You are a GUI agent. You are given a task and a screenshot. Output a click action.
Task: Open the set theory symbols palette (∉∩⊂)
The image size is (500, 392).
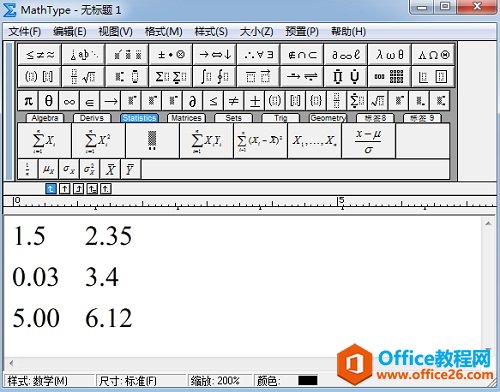pos(302,54)
